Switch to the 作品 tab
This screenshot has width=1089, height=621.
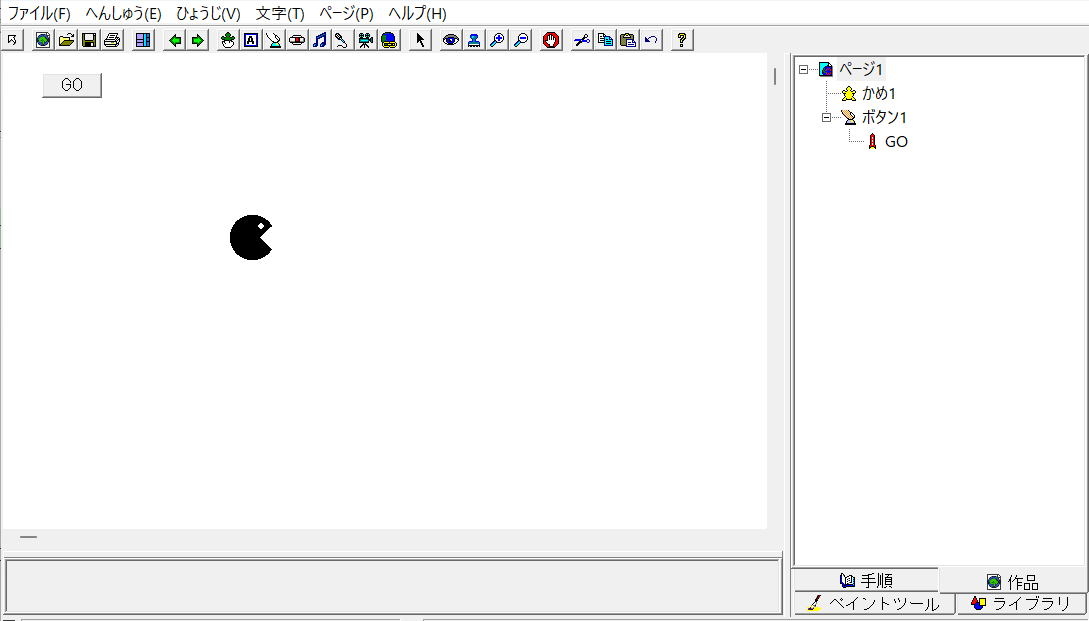pyautogui.click(x=1013, y=581)
